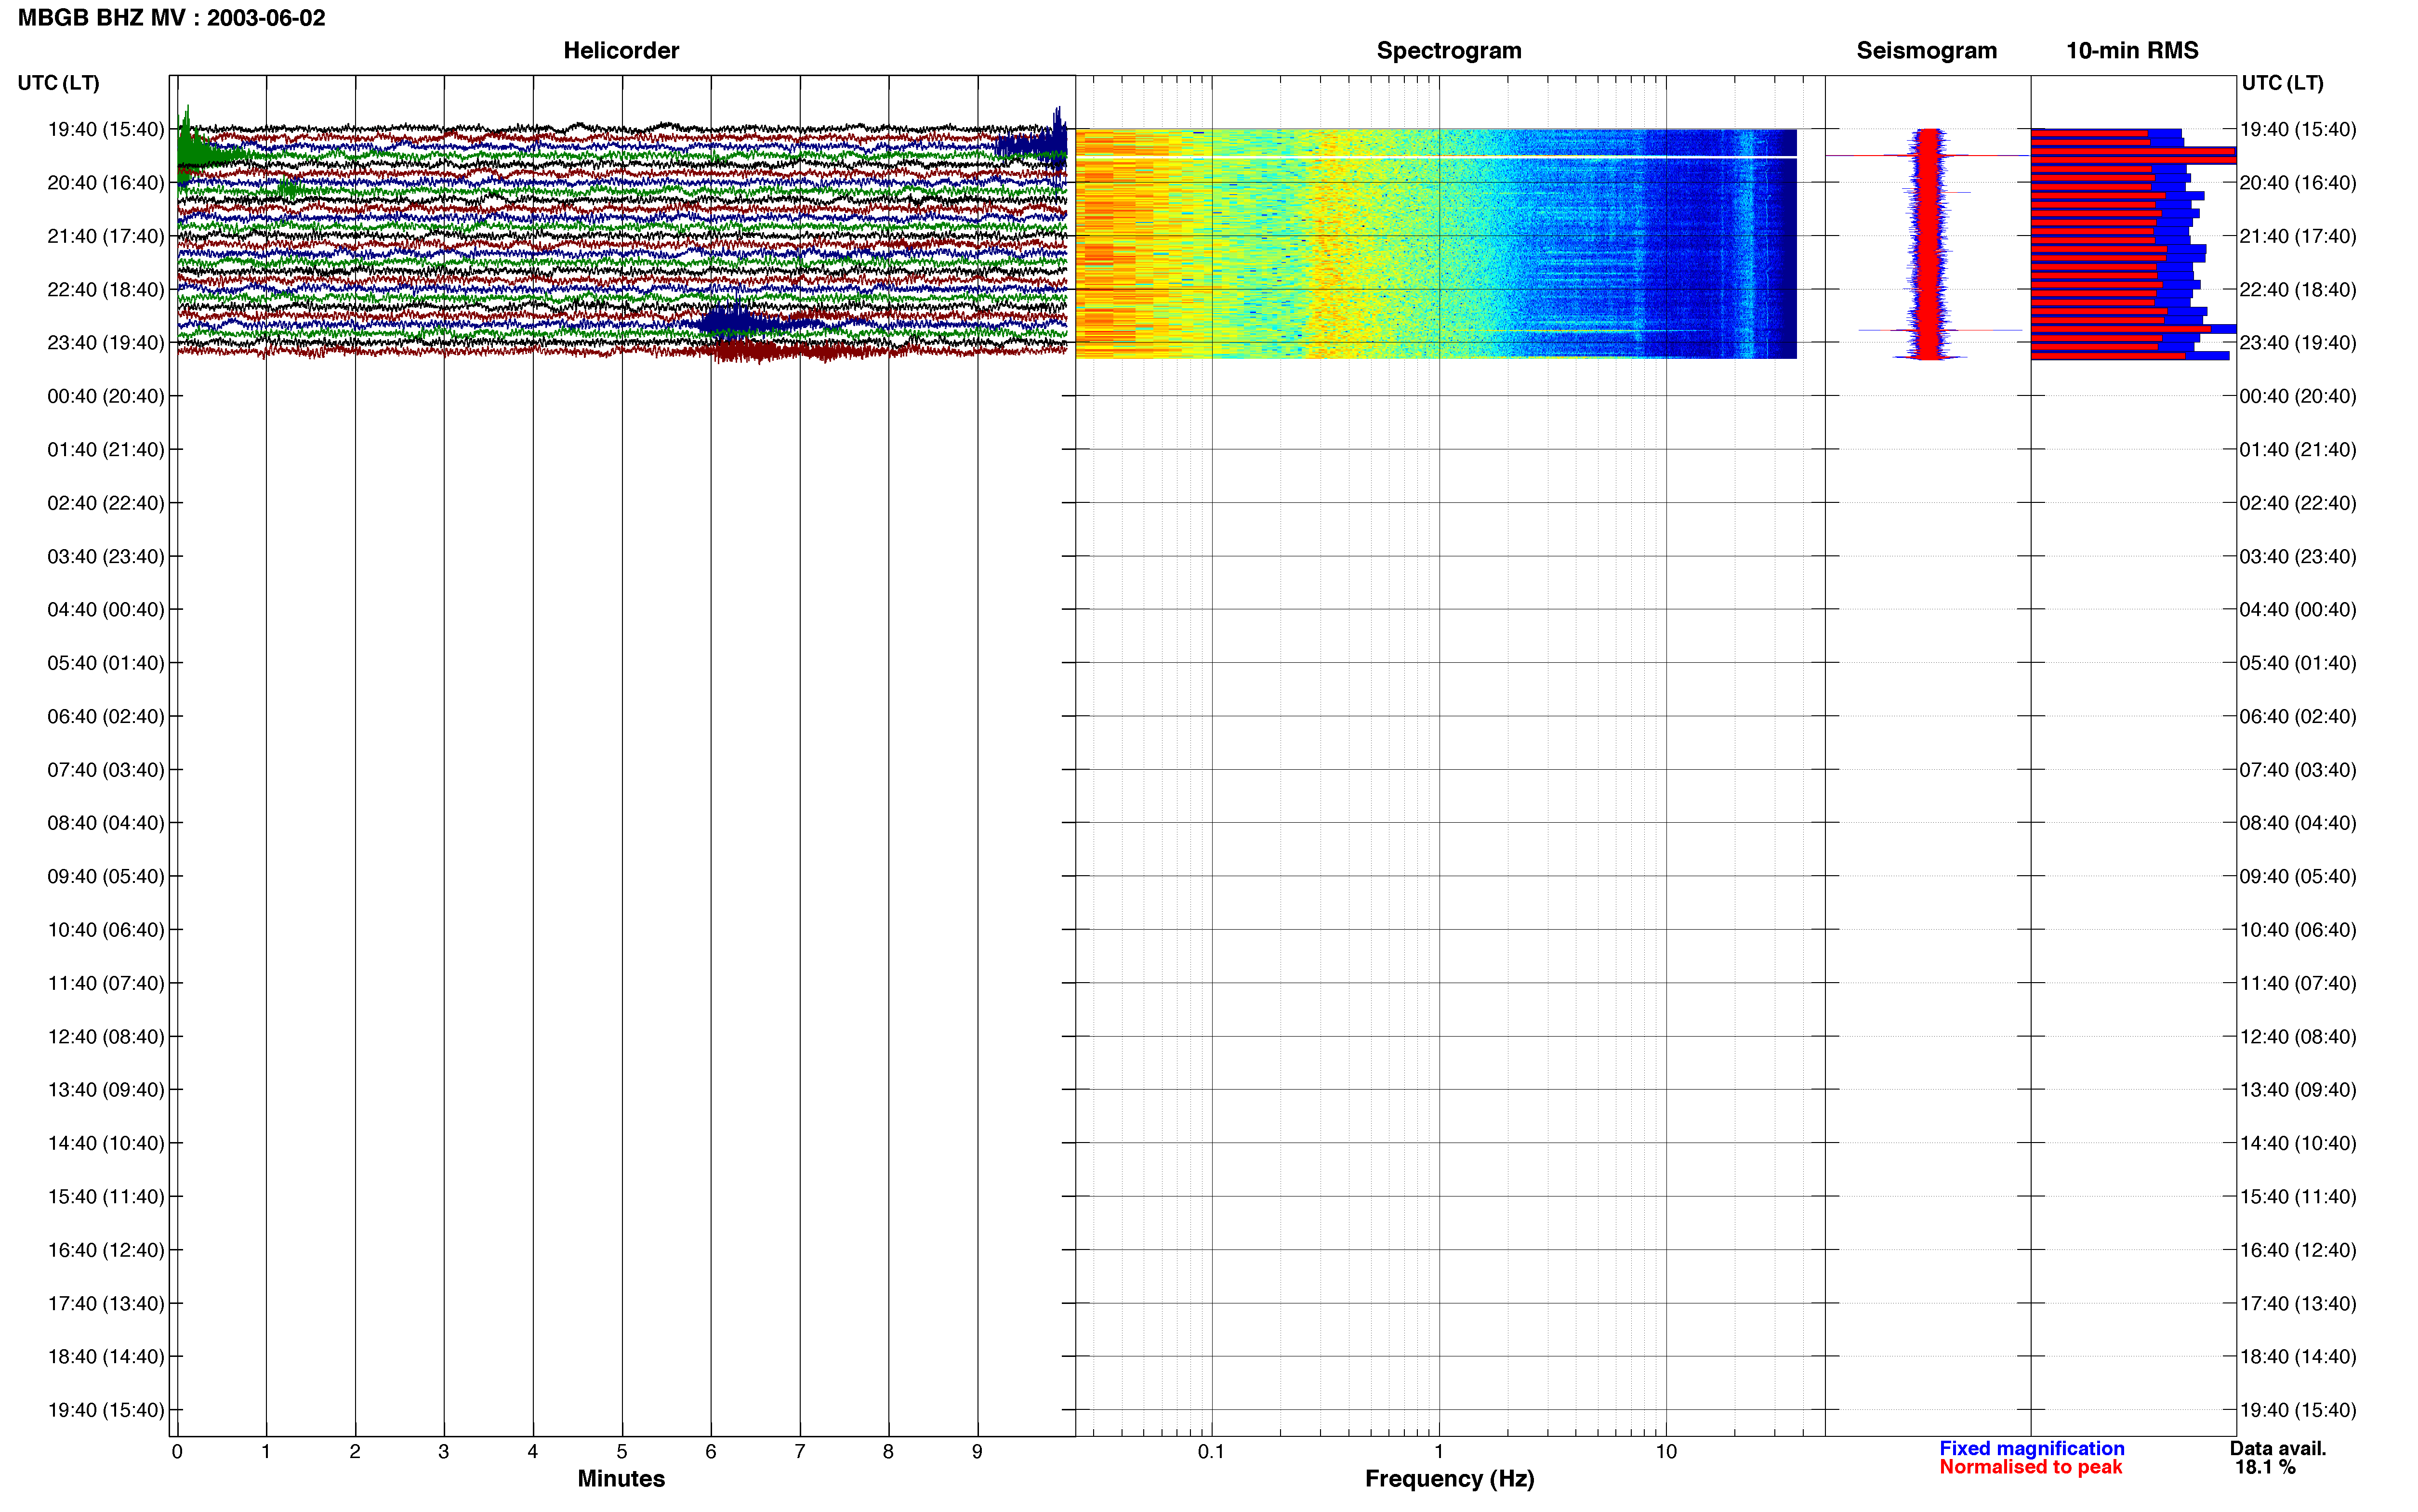2418x1512 pixels.
Task: Click the left 13:40 (09:40) time label
Action: pos(106,1090)
